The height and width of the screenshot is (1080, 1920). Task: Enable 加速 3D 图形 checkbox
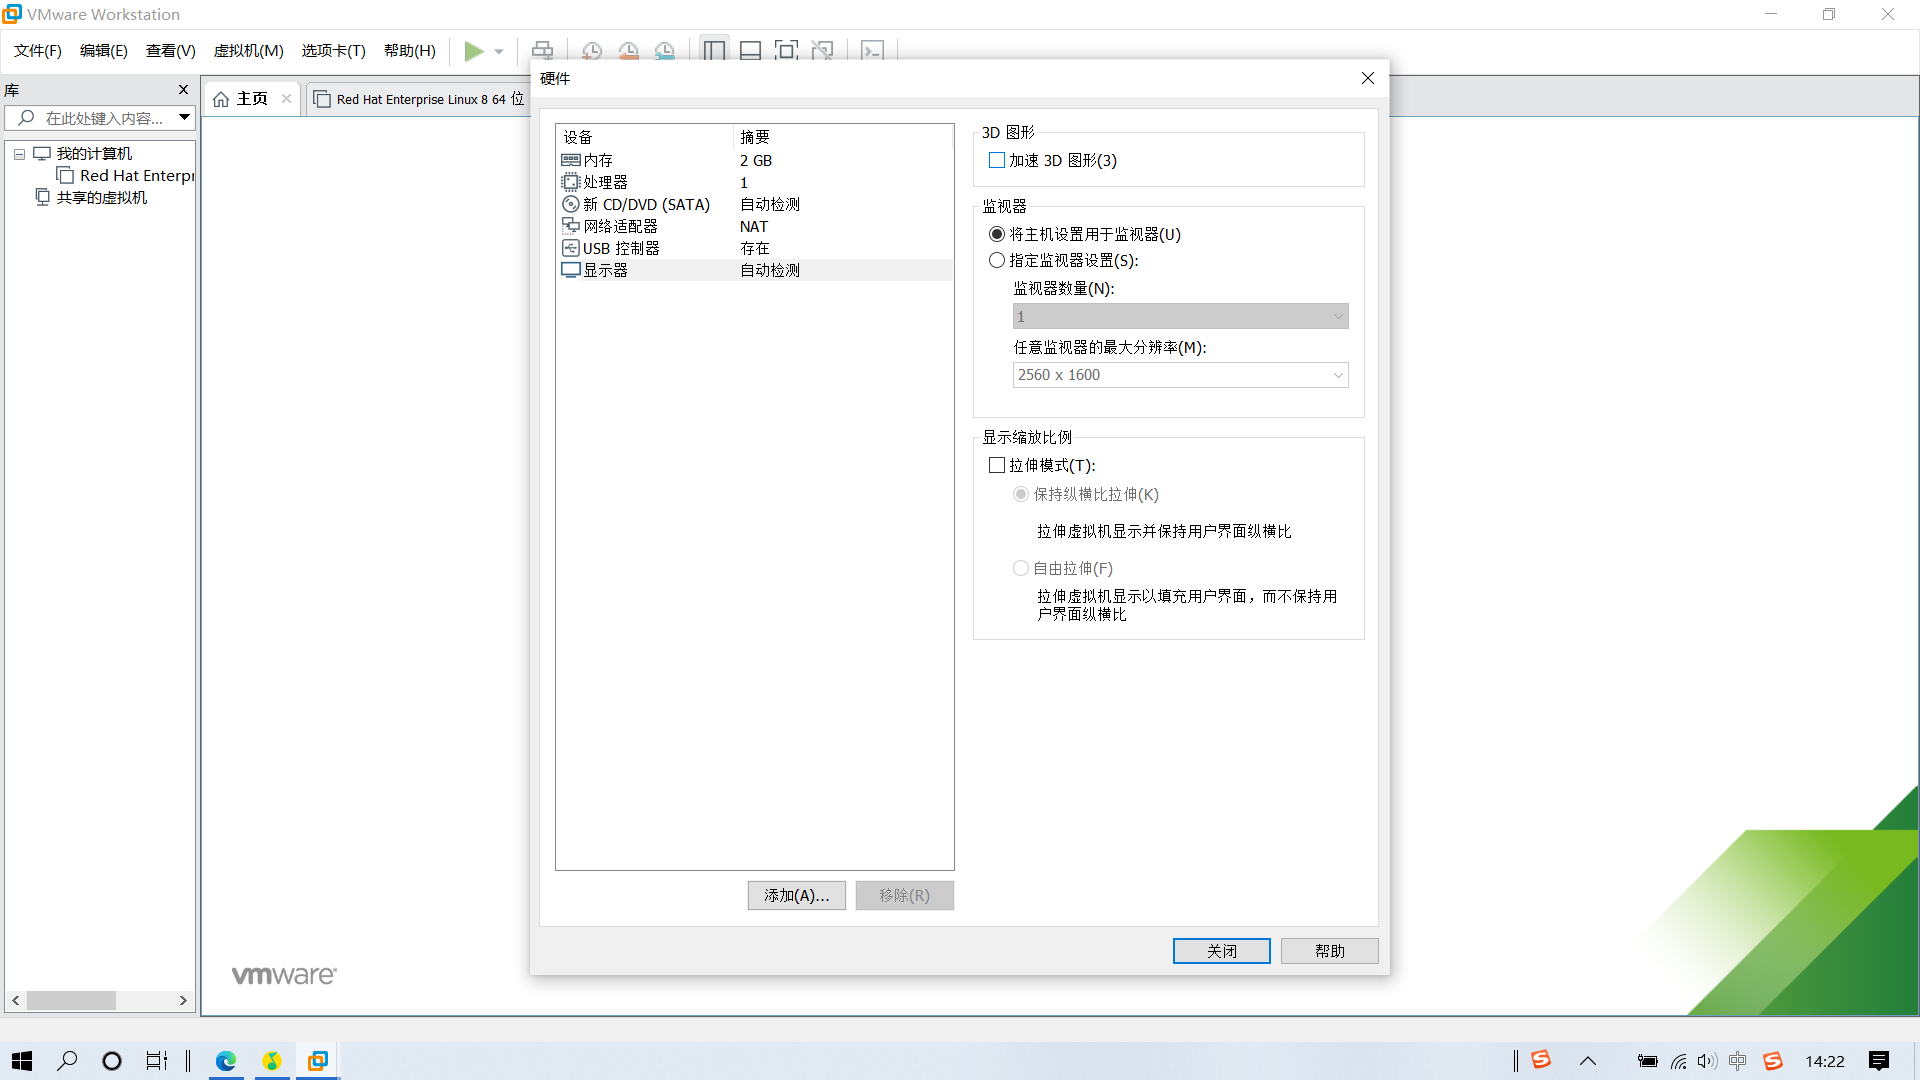(x=996, y=160)
